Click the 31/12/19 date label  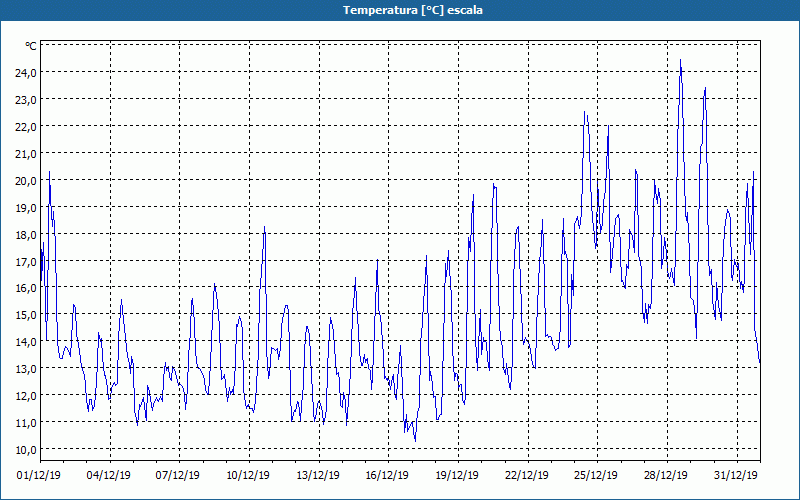[x=736, y=475]
